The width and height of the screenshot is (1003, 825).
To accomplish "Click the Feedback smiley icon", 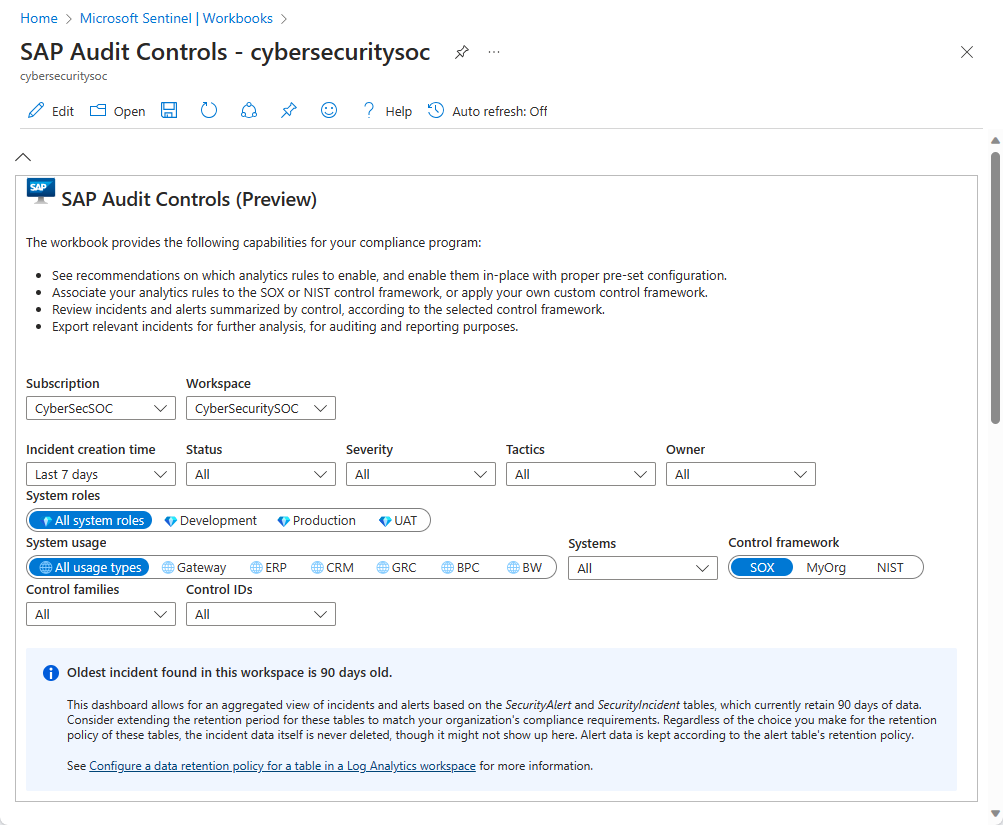I will pos(329,111).
